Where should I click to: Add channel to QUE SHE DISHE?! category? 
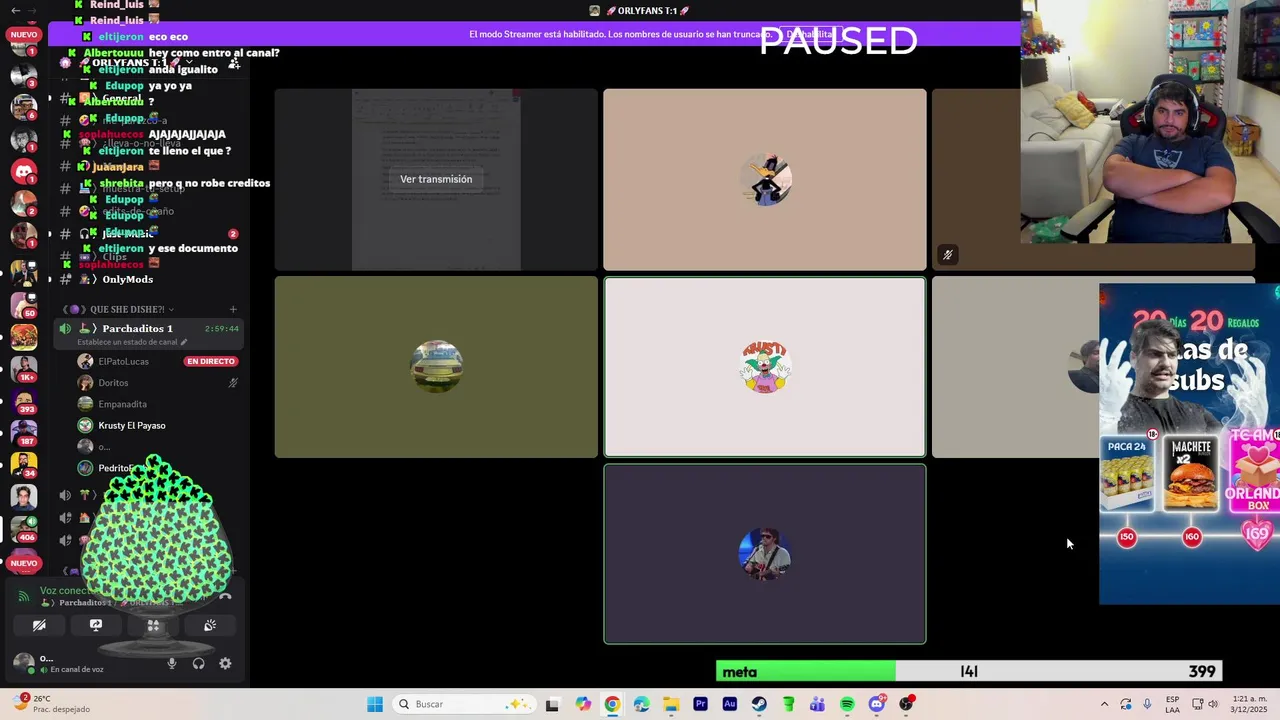[233, 309]
